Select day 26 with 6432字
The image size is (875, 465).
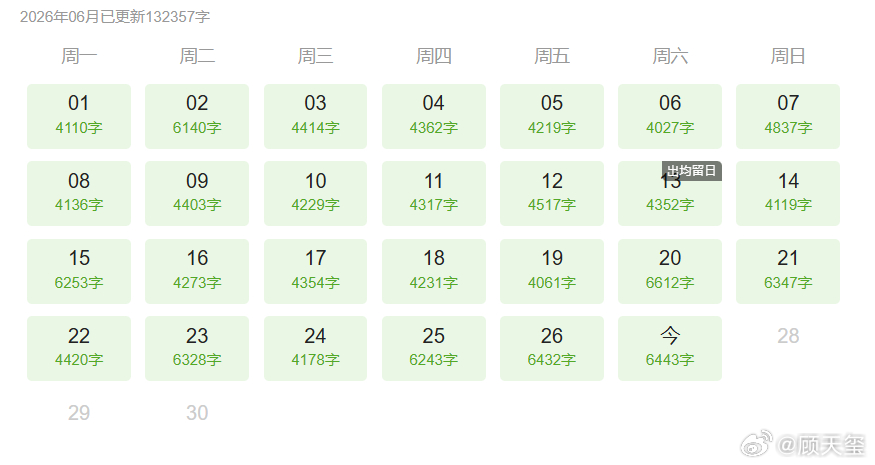pos(552,348)
